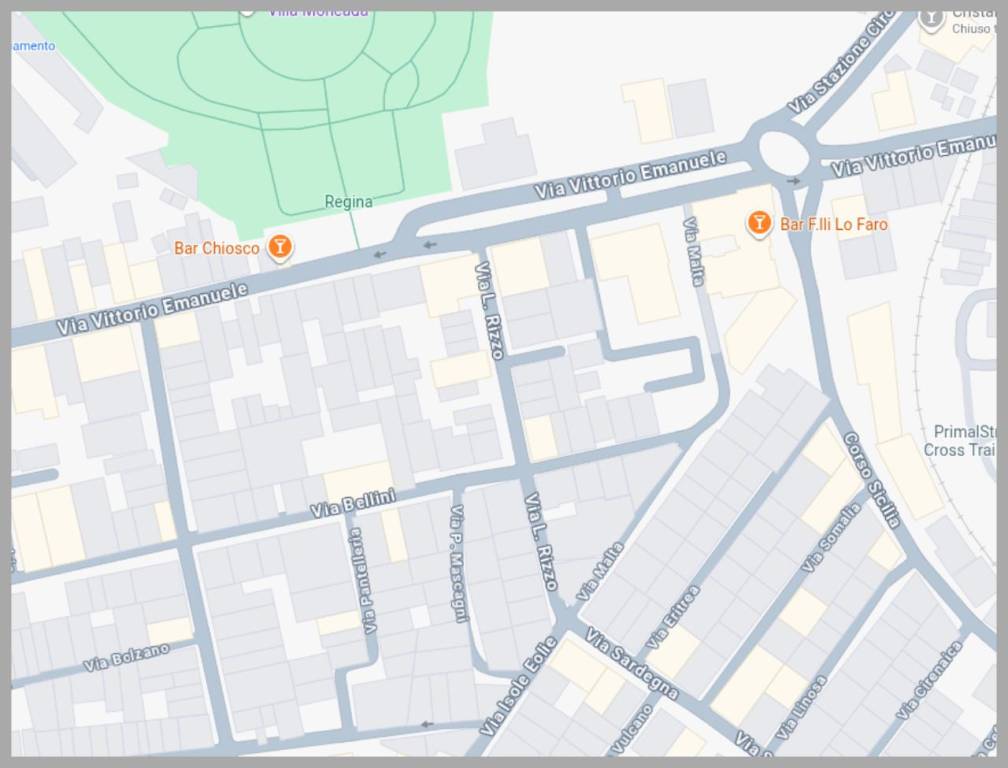Select the Via Bellini street label
The height and width of the screenshot is (768, 1008).
point(353,503)
